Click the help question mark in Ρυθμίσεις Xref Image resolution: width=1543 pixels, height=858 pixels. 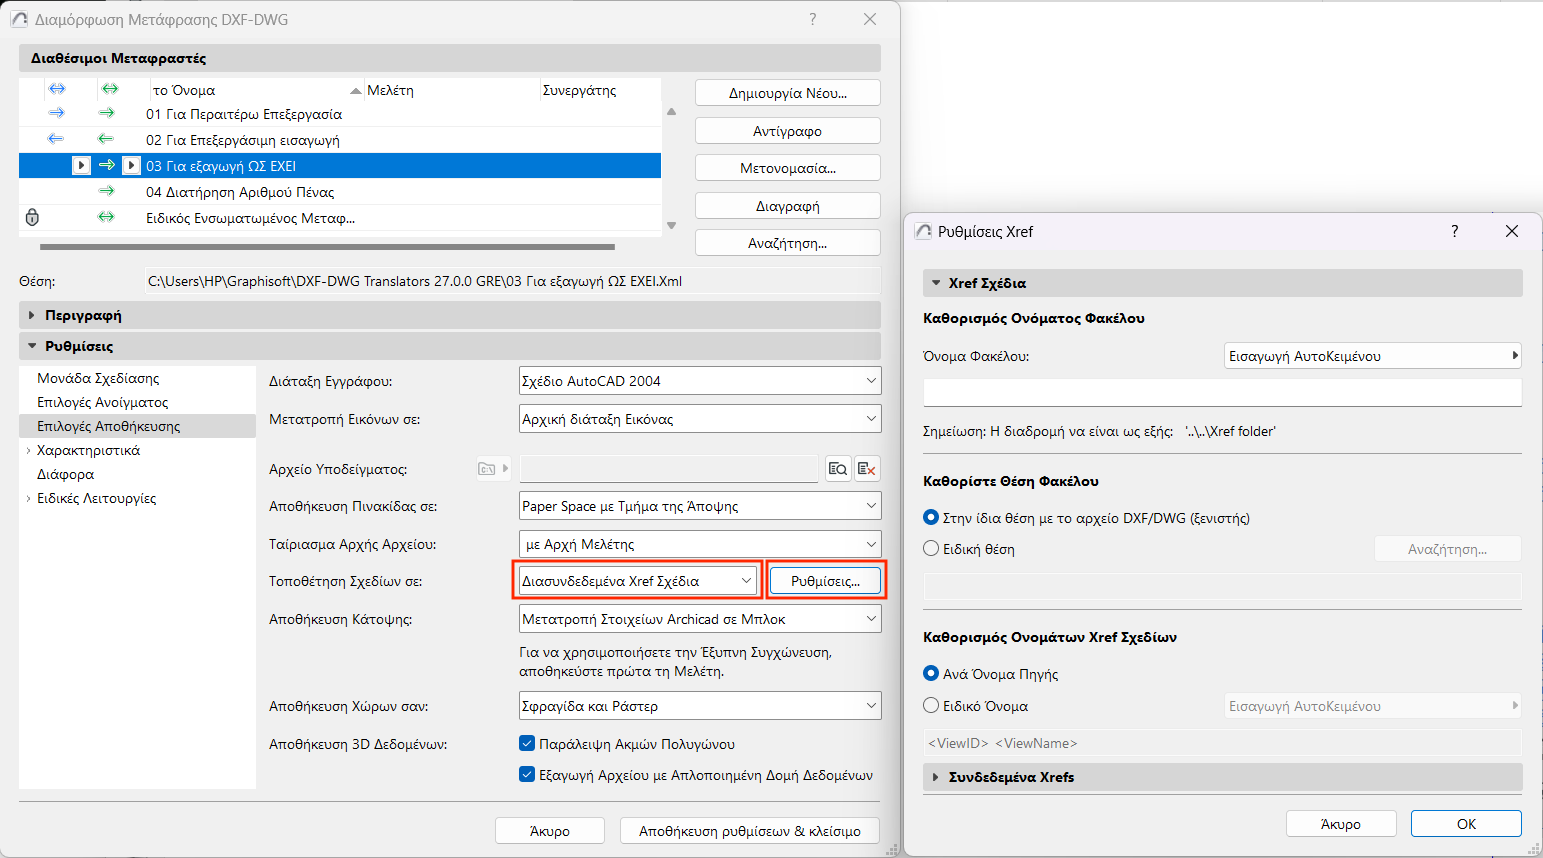1454,231
